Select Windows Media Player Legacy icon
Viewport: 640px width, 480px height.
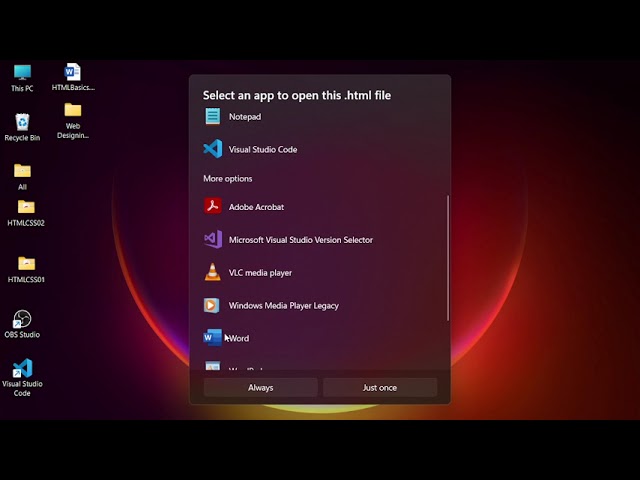pos(212,305)
